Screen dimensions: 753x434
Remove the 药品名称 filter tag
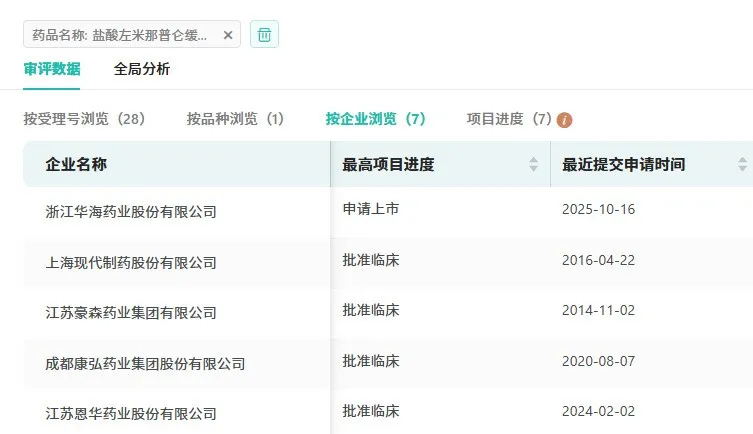point(228,35)
